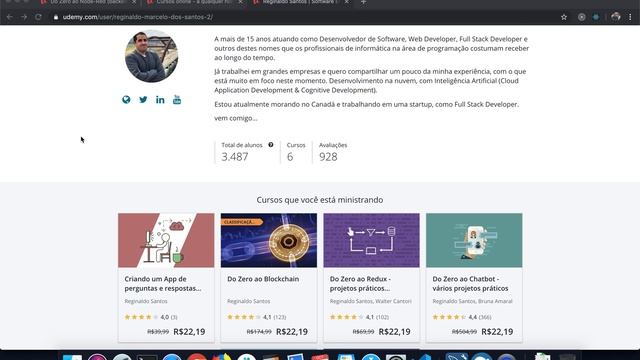Close the 'Reginaldo Santos' tab

pyautogui.click(x=347, y=2)
